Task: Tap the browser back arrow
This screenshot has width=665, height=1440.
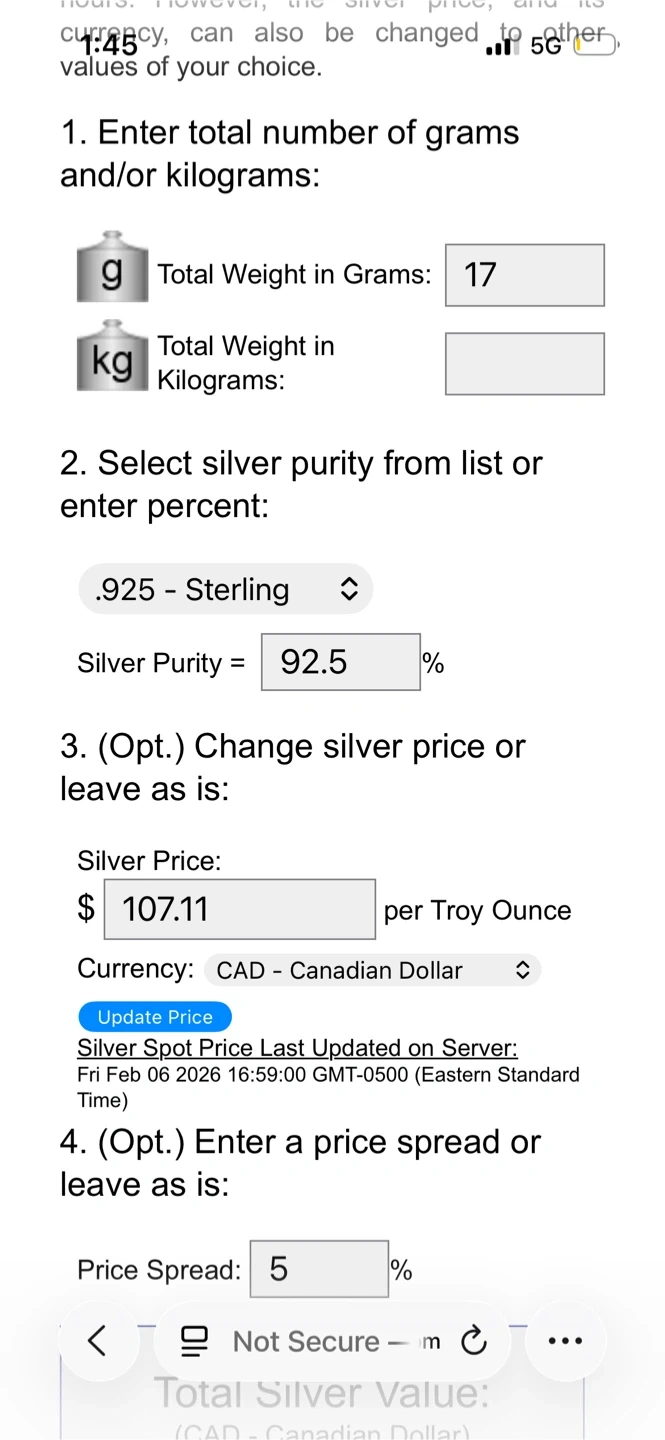Action: (97, 1340)
